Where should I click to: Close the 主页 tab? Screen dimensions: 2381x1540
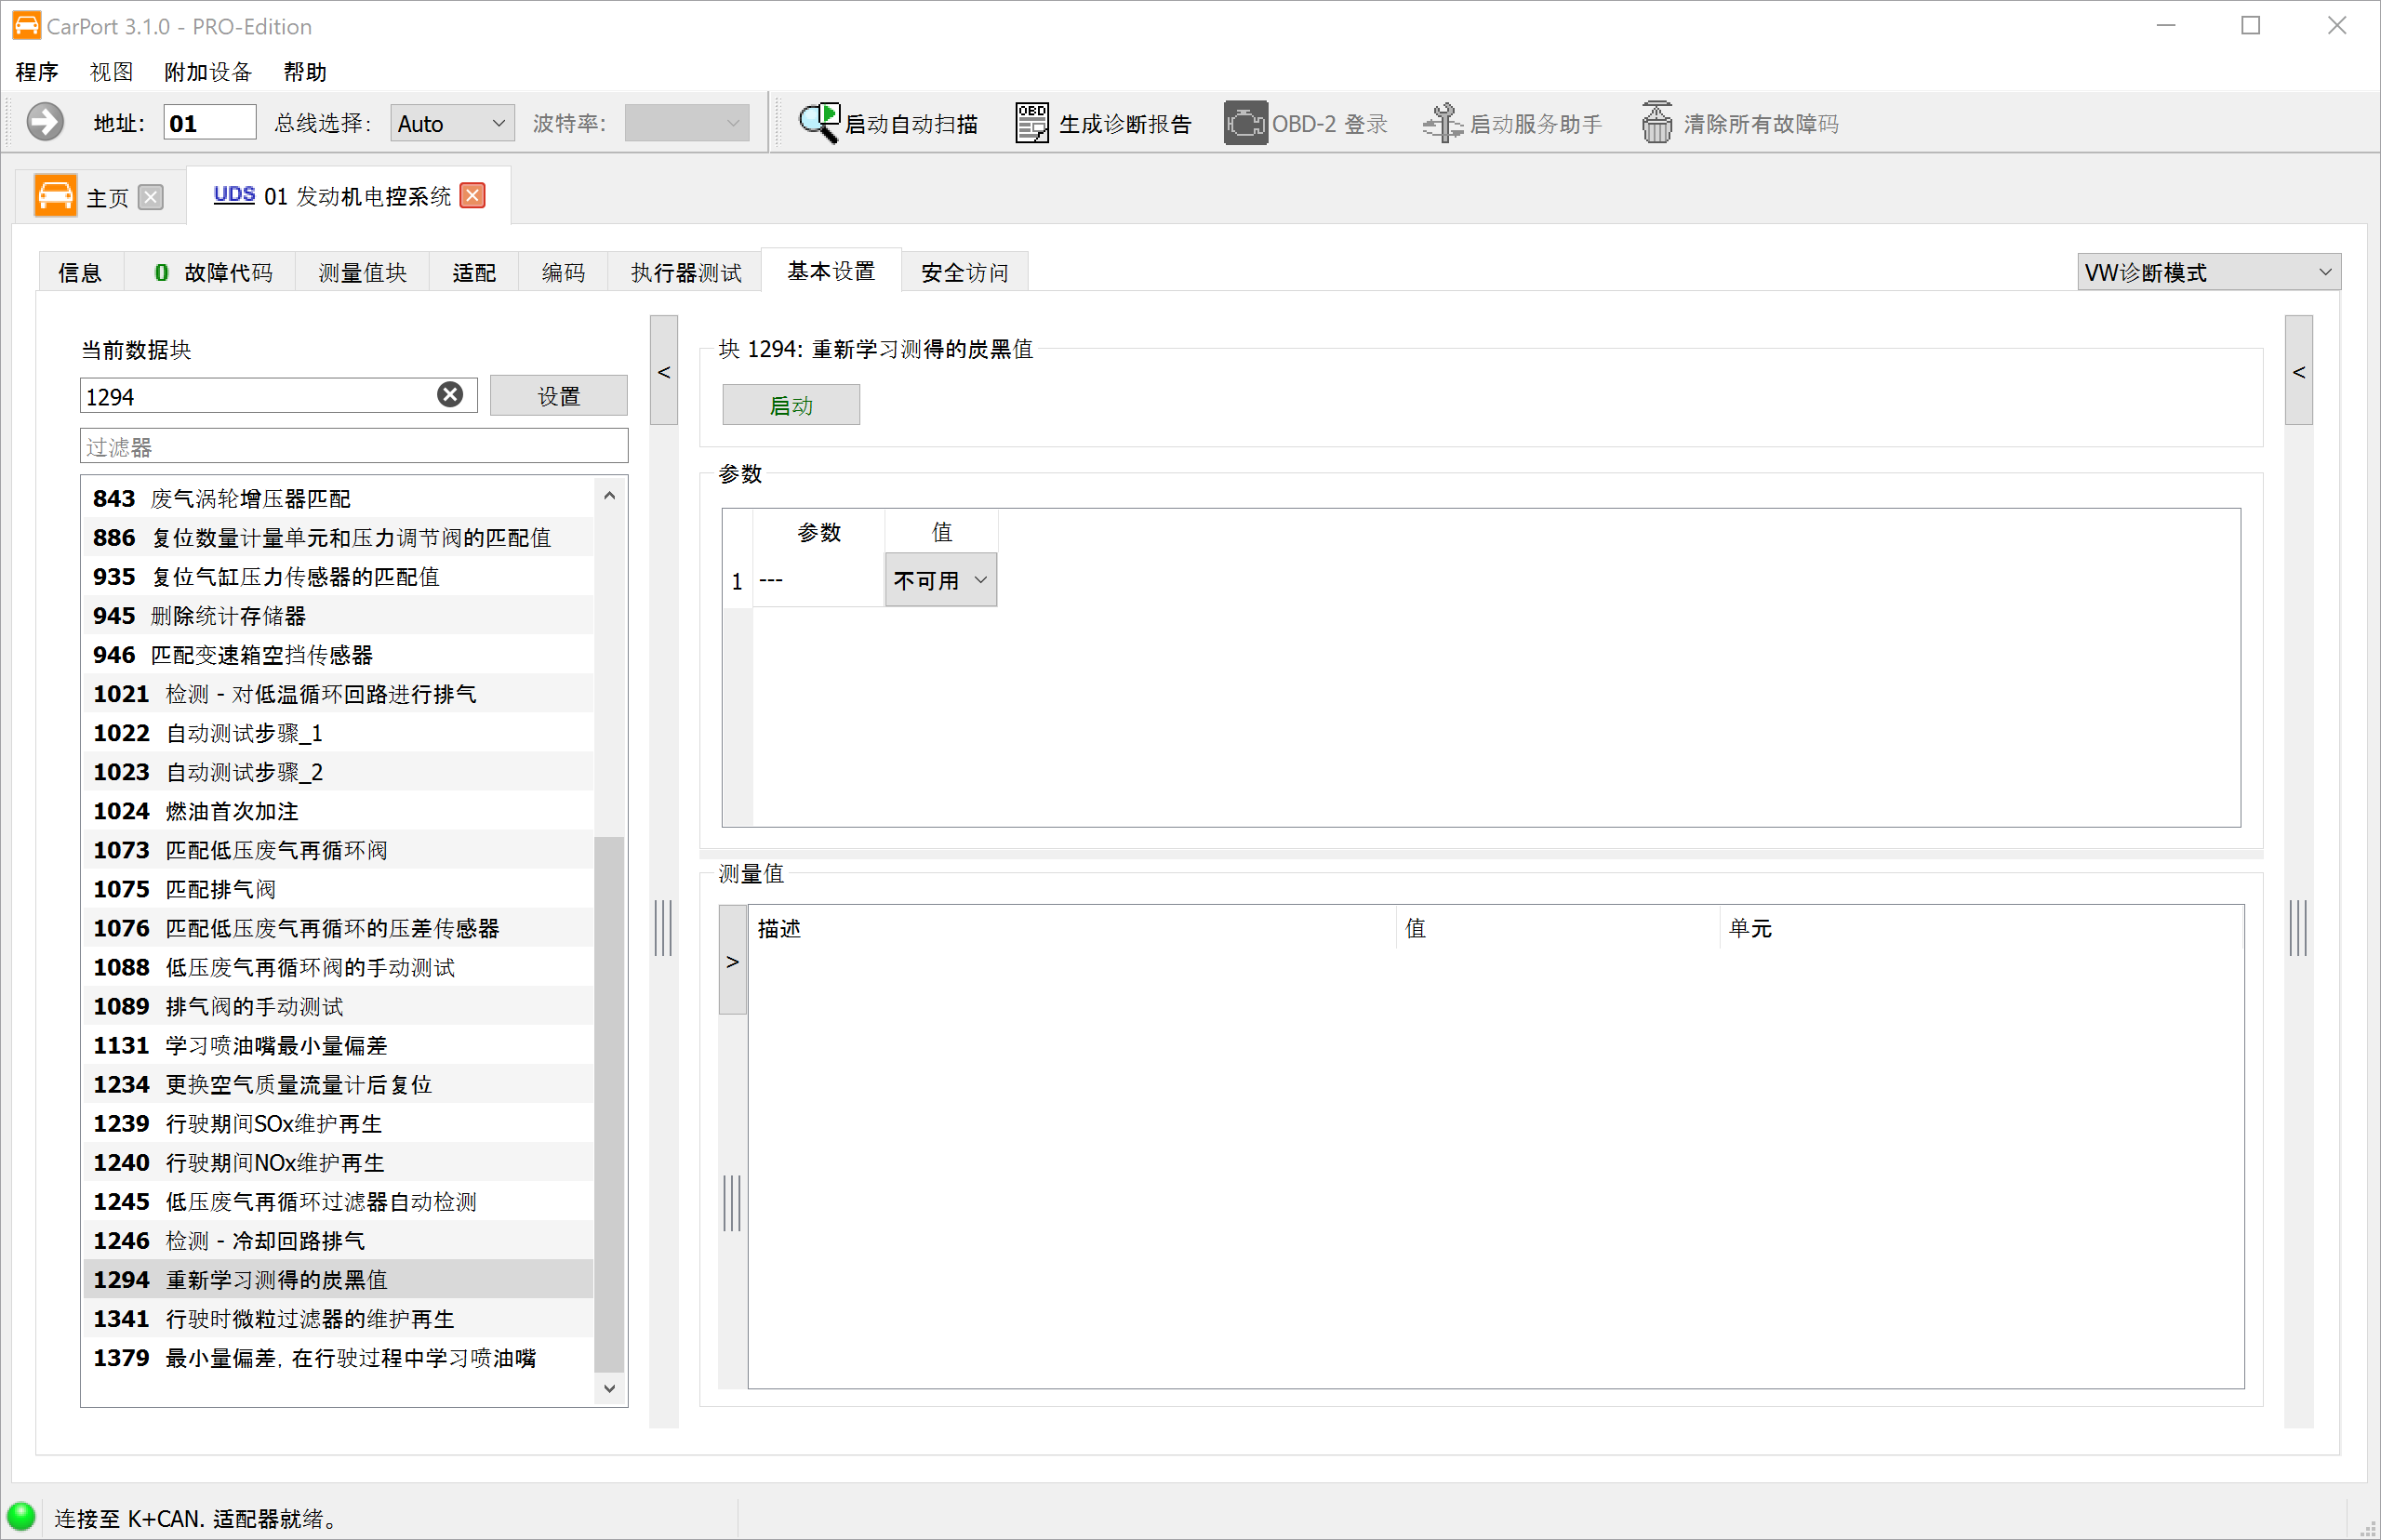tap(151, 197)
